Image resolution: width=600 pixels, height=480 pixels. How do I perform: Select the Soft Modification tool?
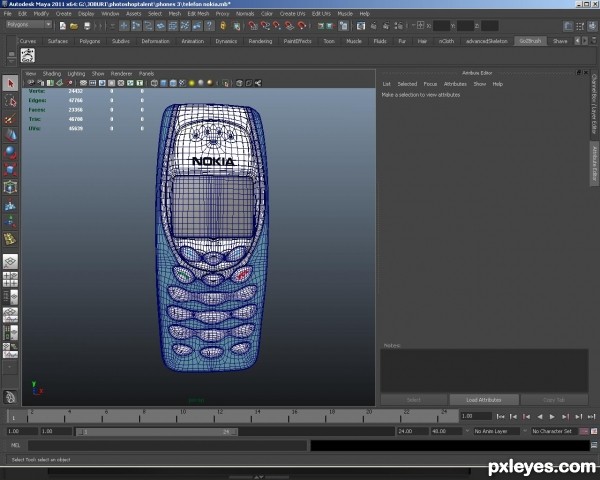(x=10, y=205)
